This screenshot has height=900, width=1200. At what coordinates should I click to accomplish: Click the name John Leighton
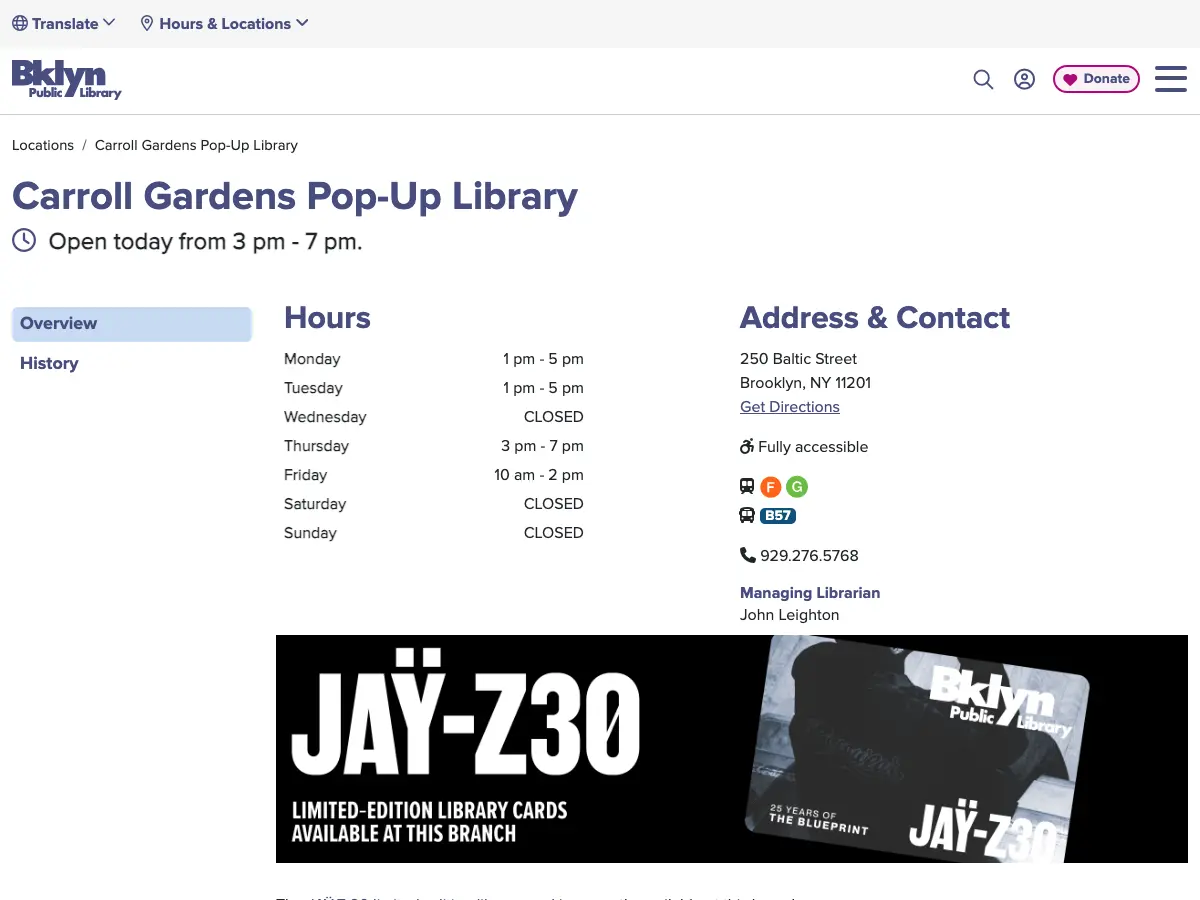point(790,615)
